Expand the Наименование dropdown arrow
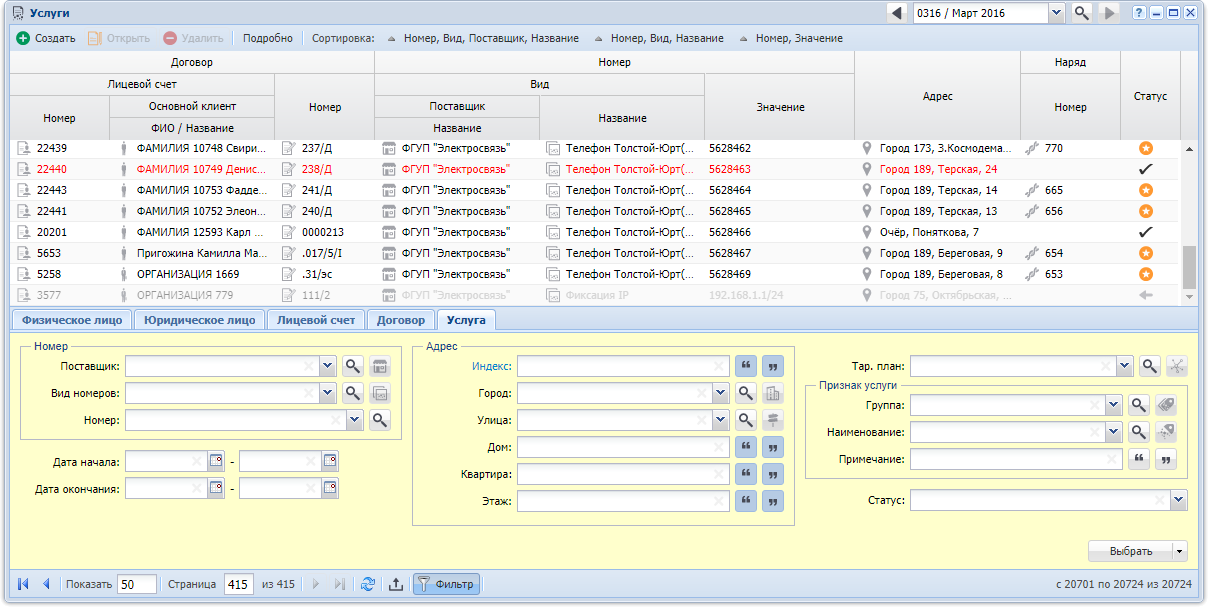Viewport: 1208px width, 607px height. coord(1113,432)
